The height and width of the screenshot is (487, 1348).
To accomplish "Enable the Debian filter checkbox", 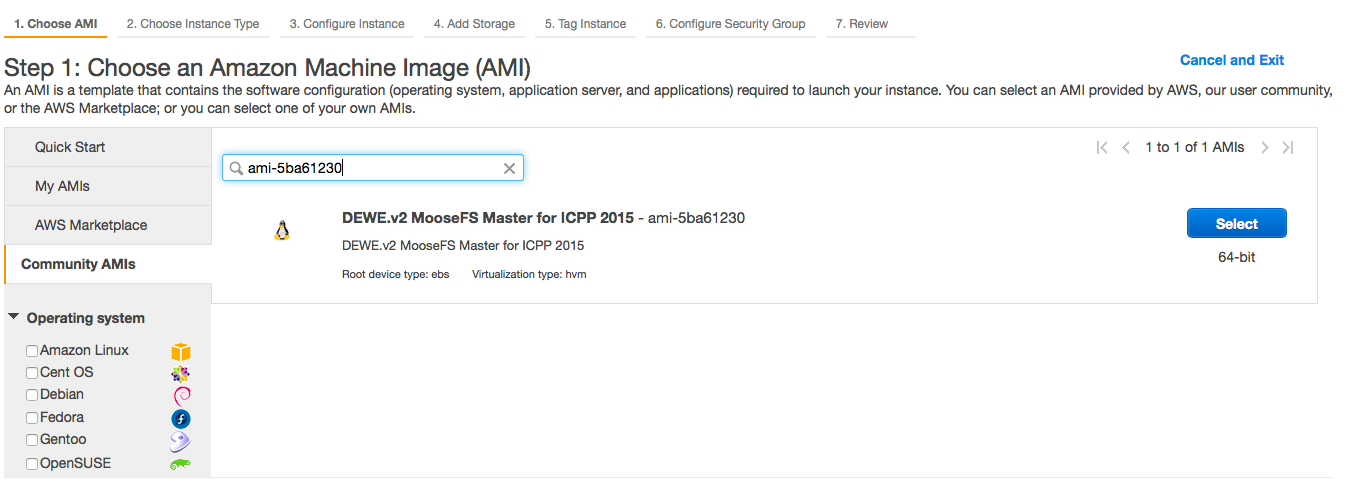I will tap(32, 395).
